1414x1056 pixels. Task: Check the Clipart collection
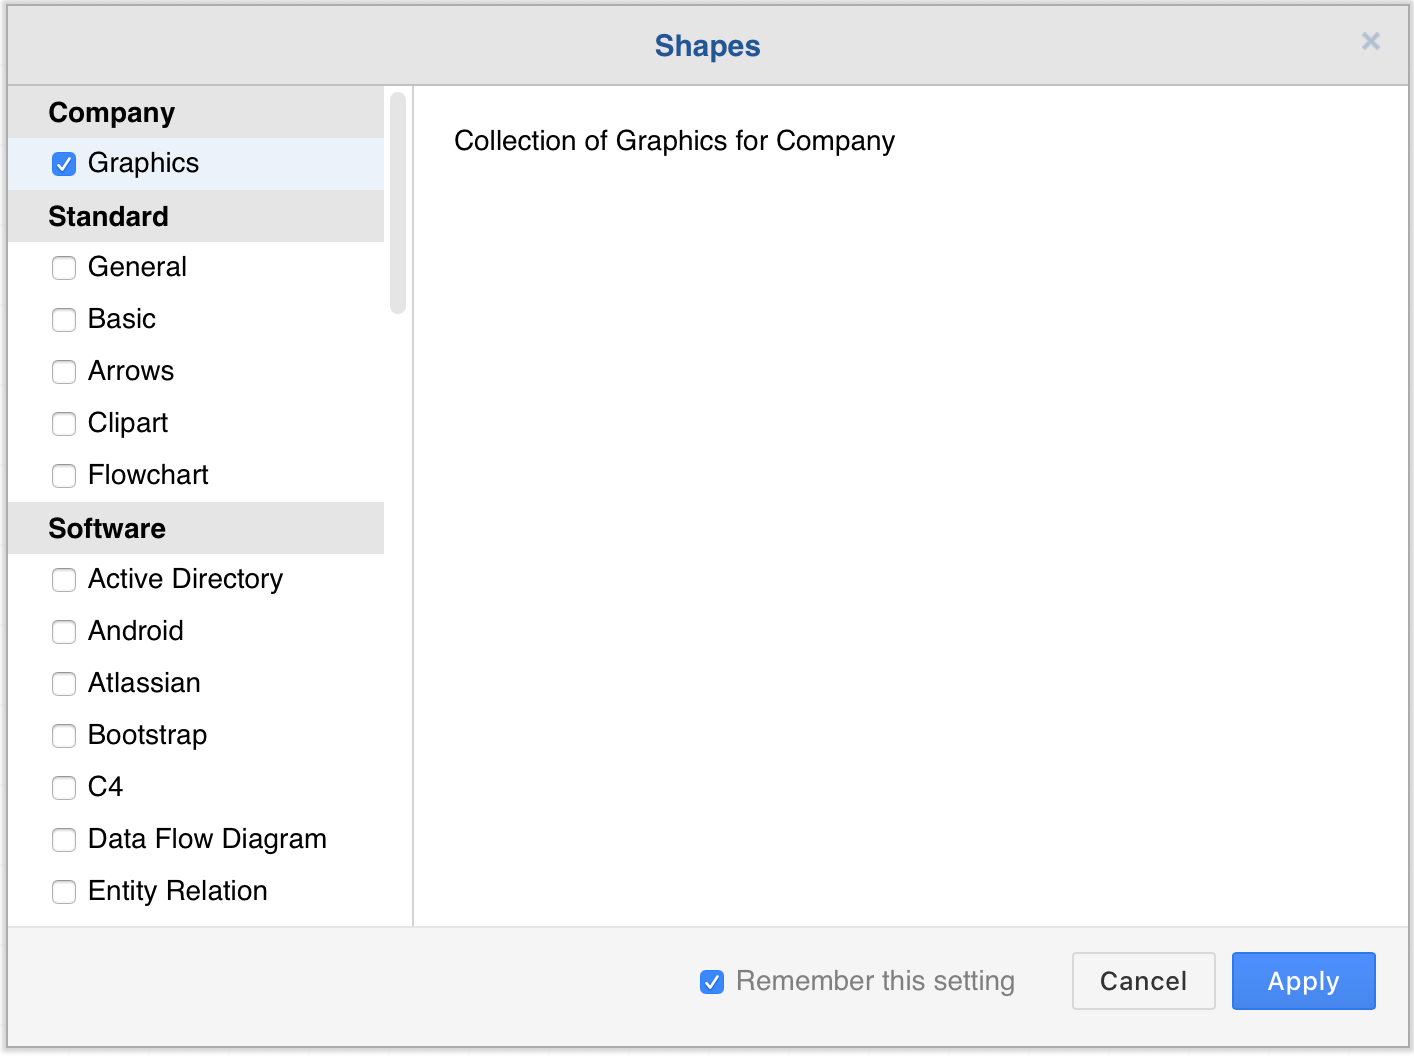(x=64, y=423)
